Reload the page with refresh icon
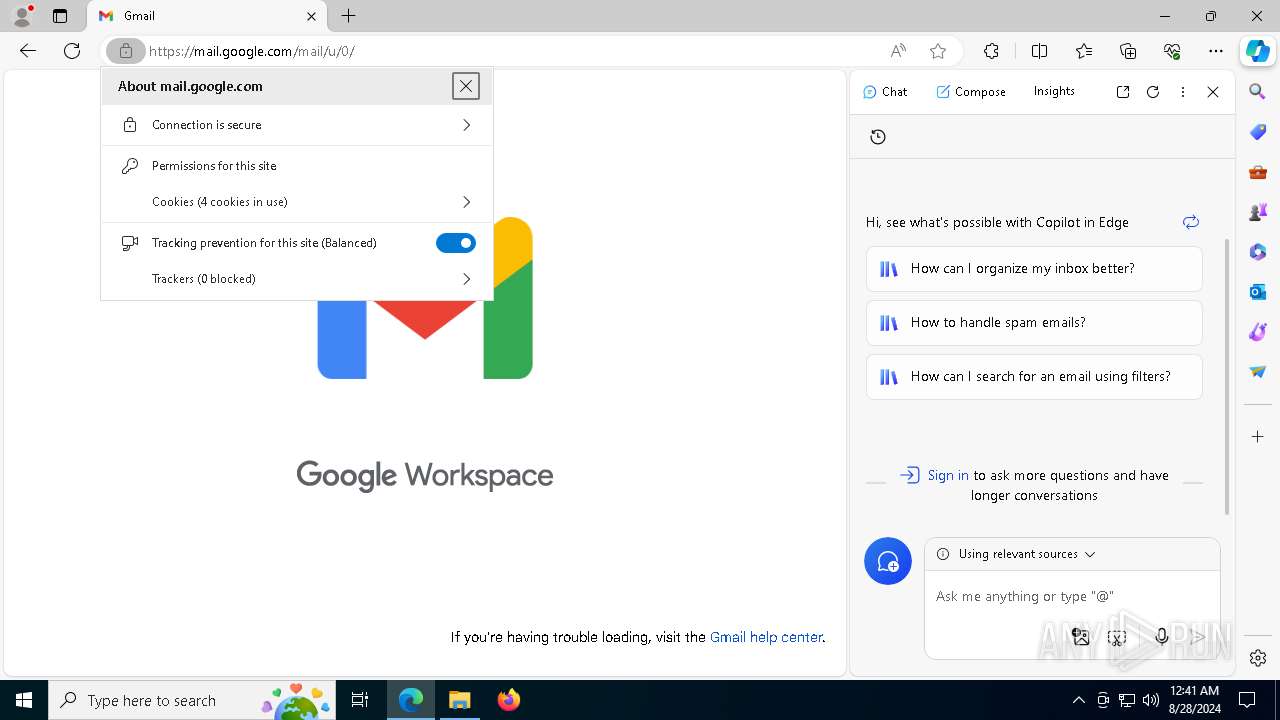 coord(72,51)
